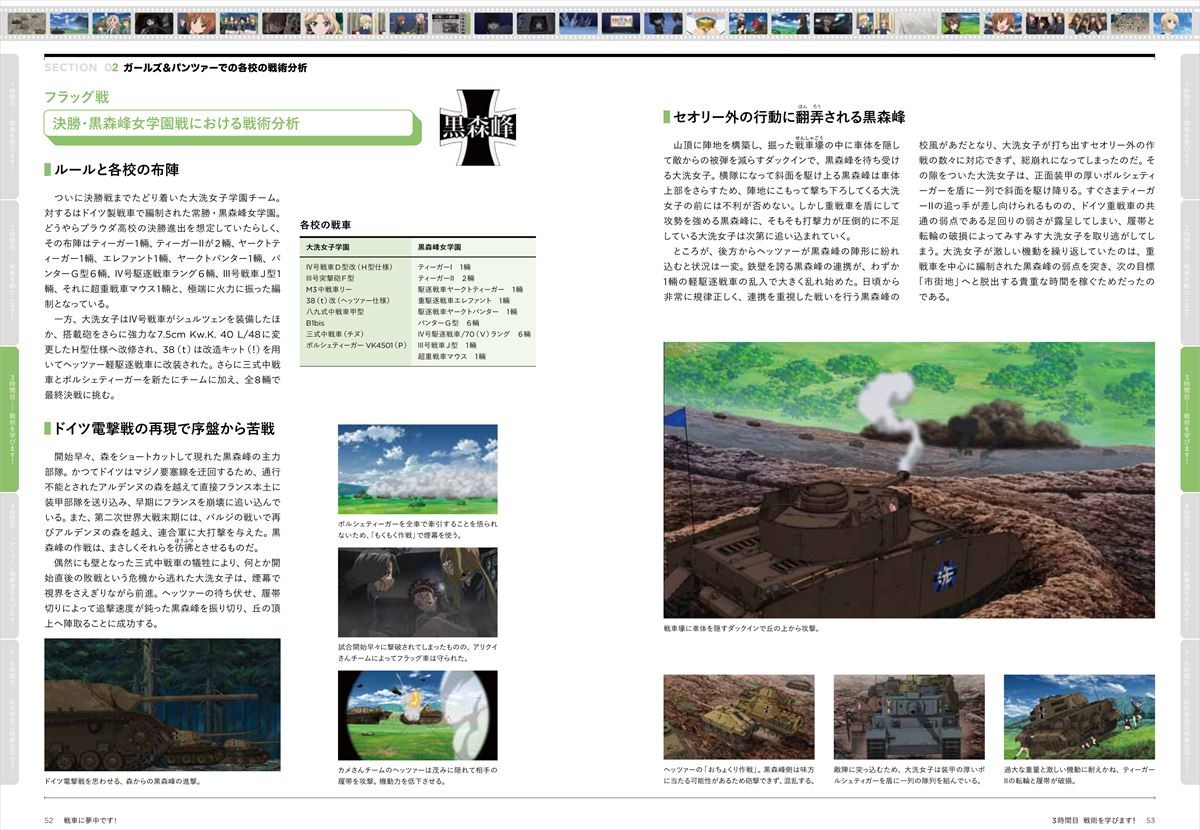Click the ドイツ電撃戦の再現で序盤から苦戦 heading

(x=160, y=428)
